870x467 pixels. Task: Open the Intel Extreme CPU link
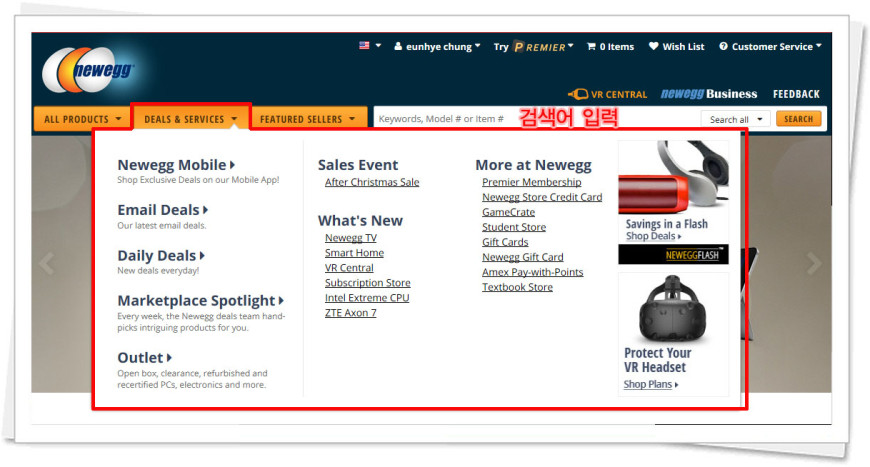tap(367, 297)
